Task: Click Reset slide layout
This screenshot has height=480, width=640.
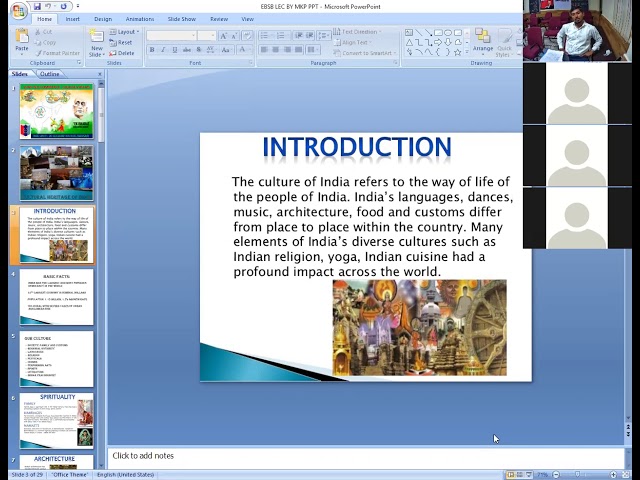Action: coord(121,42)
